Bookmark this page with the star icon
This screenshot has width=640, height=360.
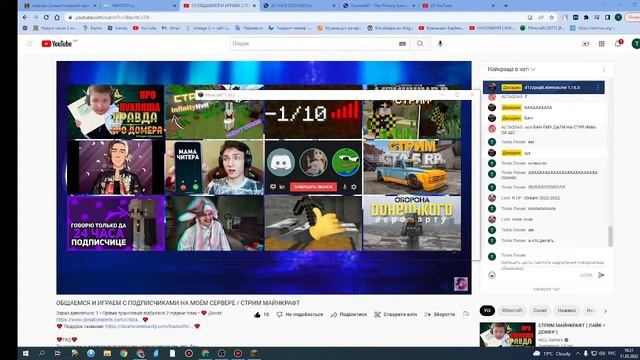click(552, 18)
